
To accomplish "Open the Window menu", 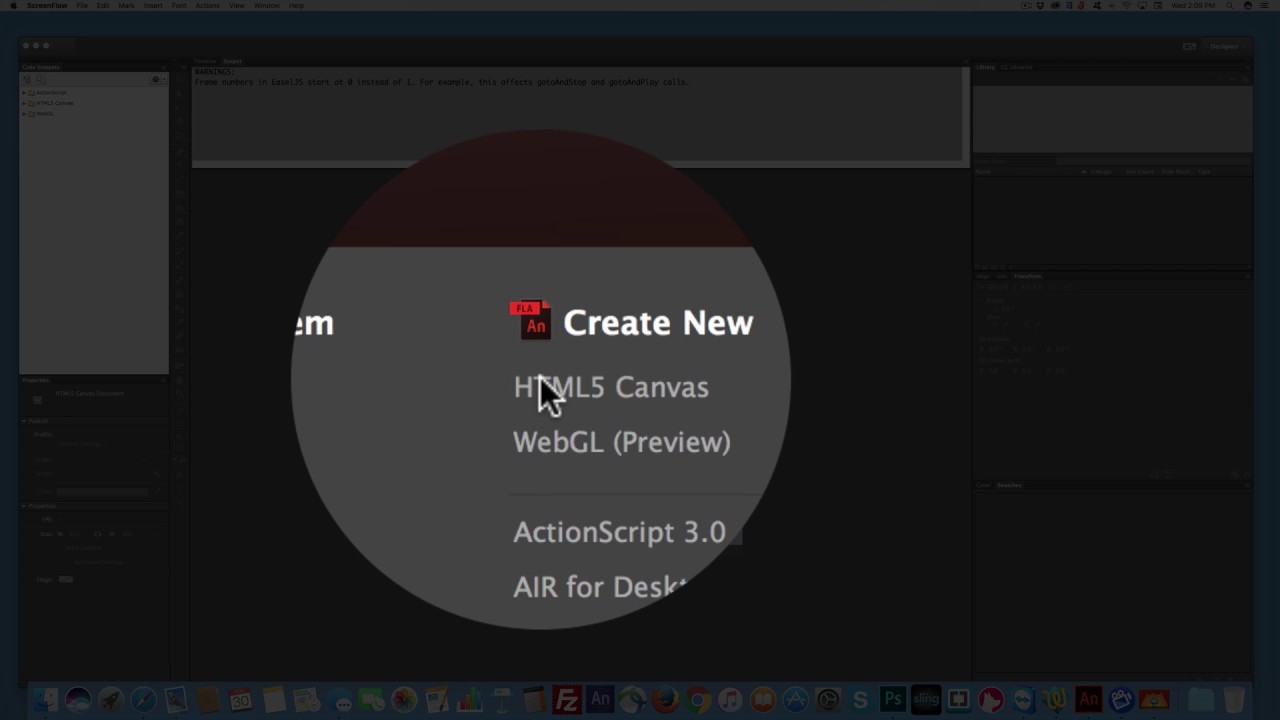I will point(267,5).
